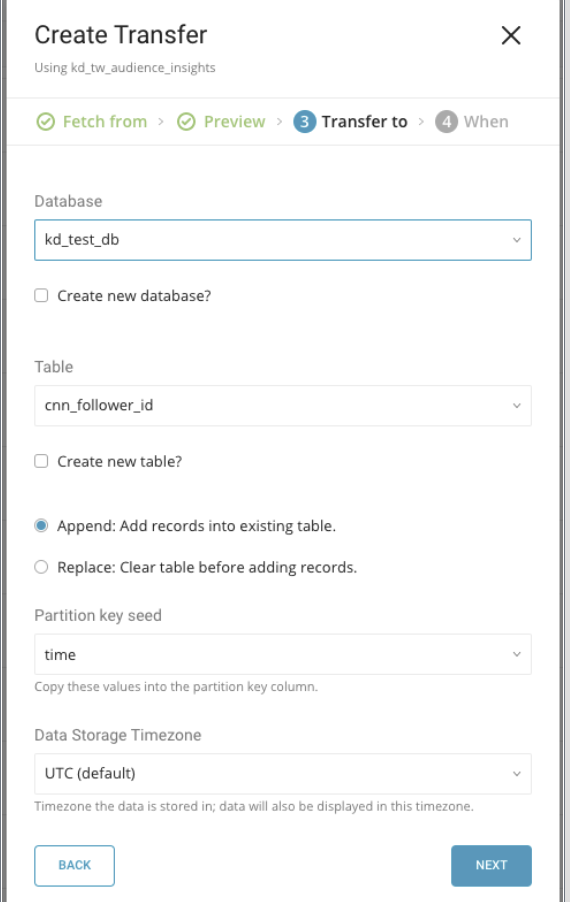Click the NEXT button
Image resolution: width=570 pixels, height=902 pixels.
pos(491,866)
